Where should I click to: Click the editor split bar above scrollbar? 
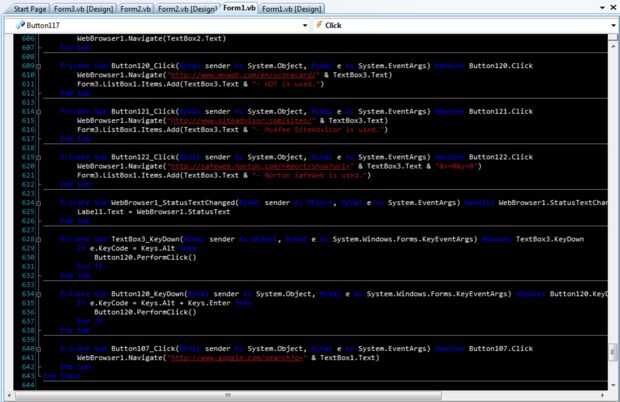click(x=613, y=37)
